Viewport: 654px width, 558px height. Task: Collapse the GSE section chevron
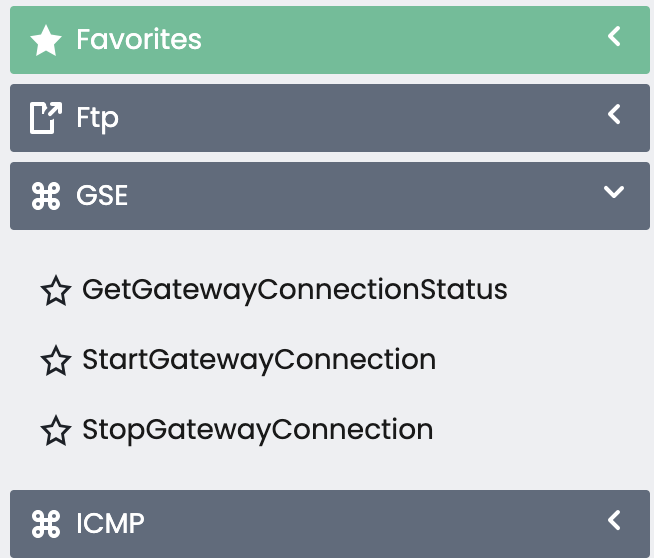coord(614,192)
